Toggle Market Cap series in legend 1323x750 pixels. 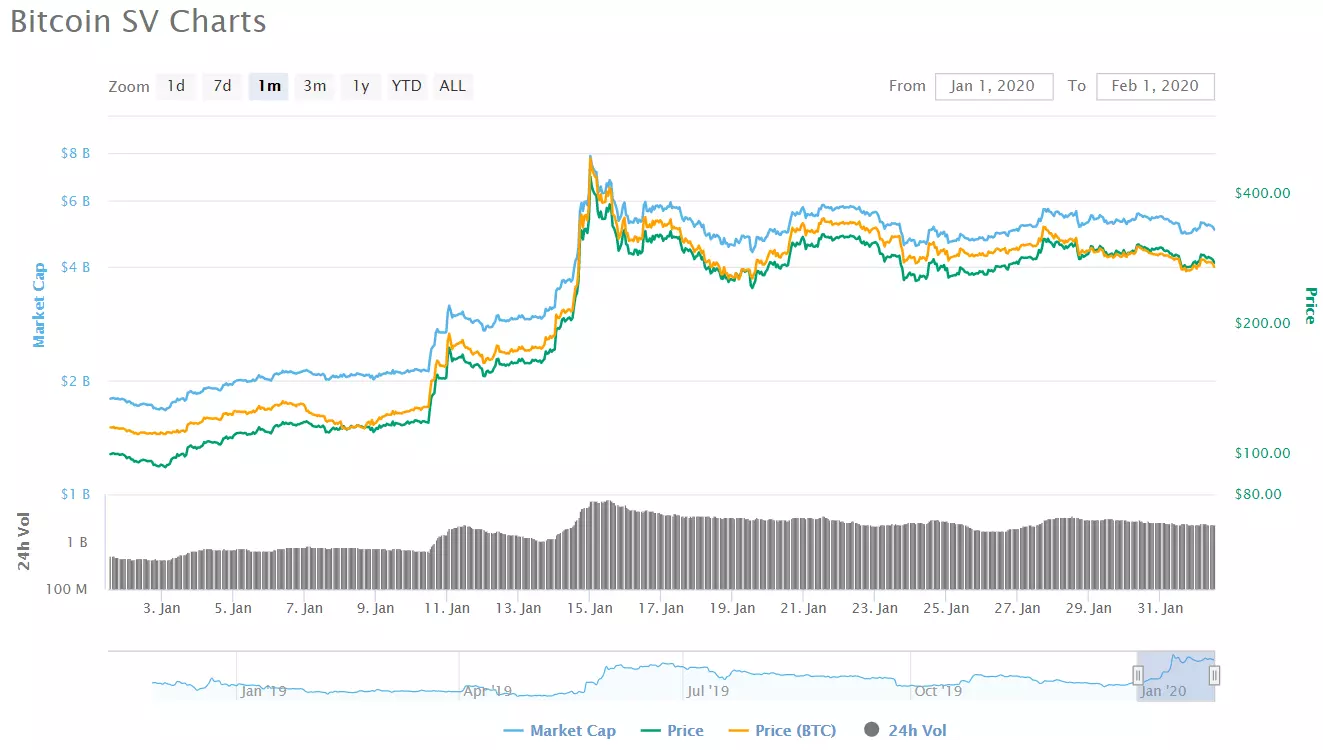tap(560, 731)
